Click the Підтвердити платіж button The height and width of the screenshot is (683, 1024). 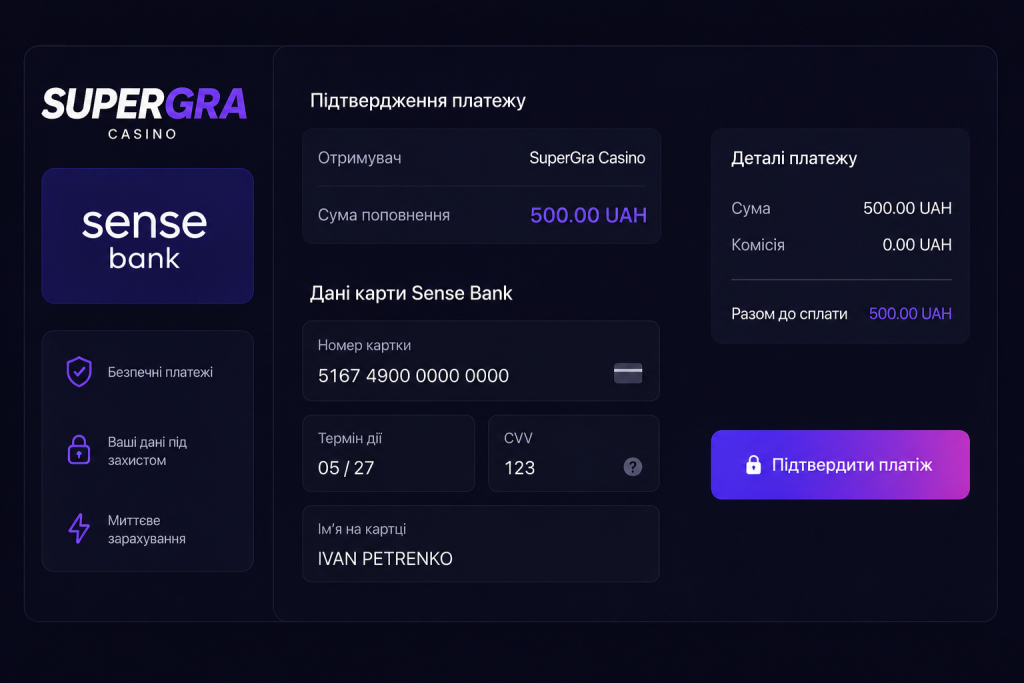840,465
